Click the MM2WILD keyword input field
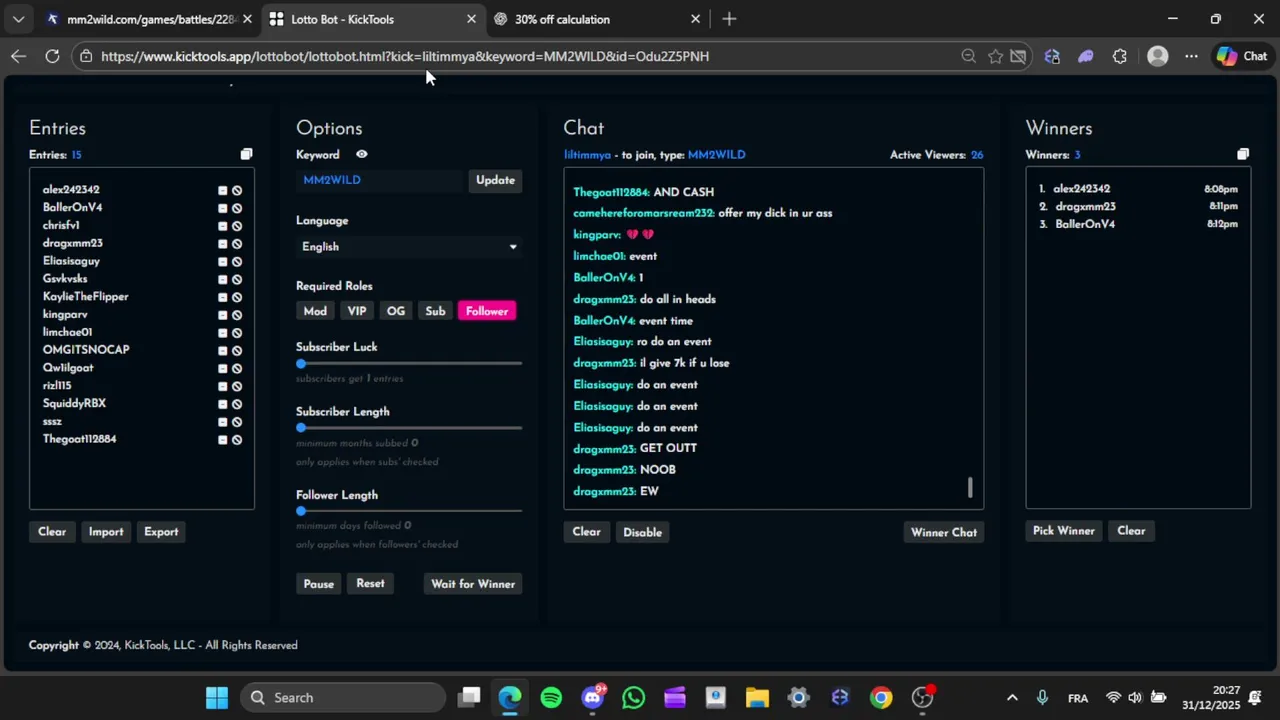 click(380, 180)
